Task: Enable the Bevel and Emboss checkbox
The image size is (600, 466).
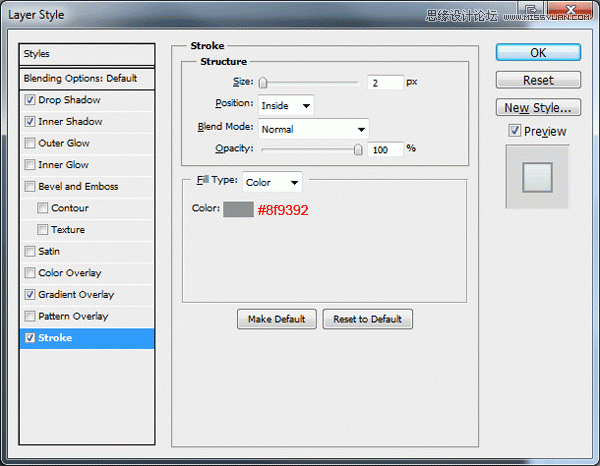Action: coord(30,186)
